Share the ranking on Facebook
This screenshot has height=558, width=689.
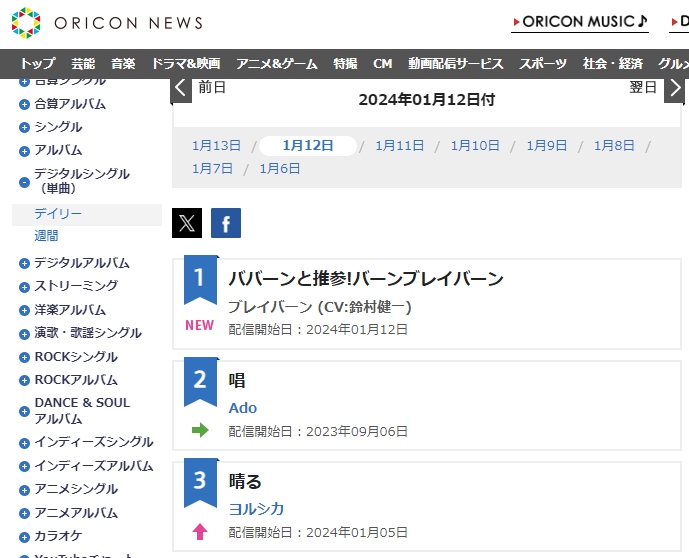(x=226, y=223)
